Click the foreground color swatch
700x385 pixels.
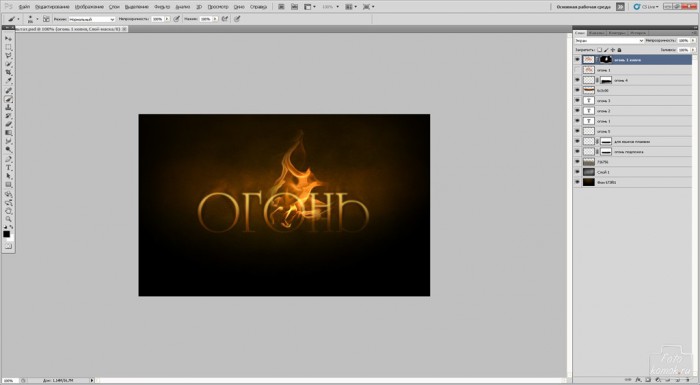(x=6, y=234)
